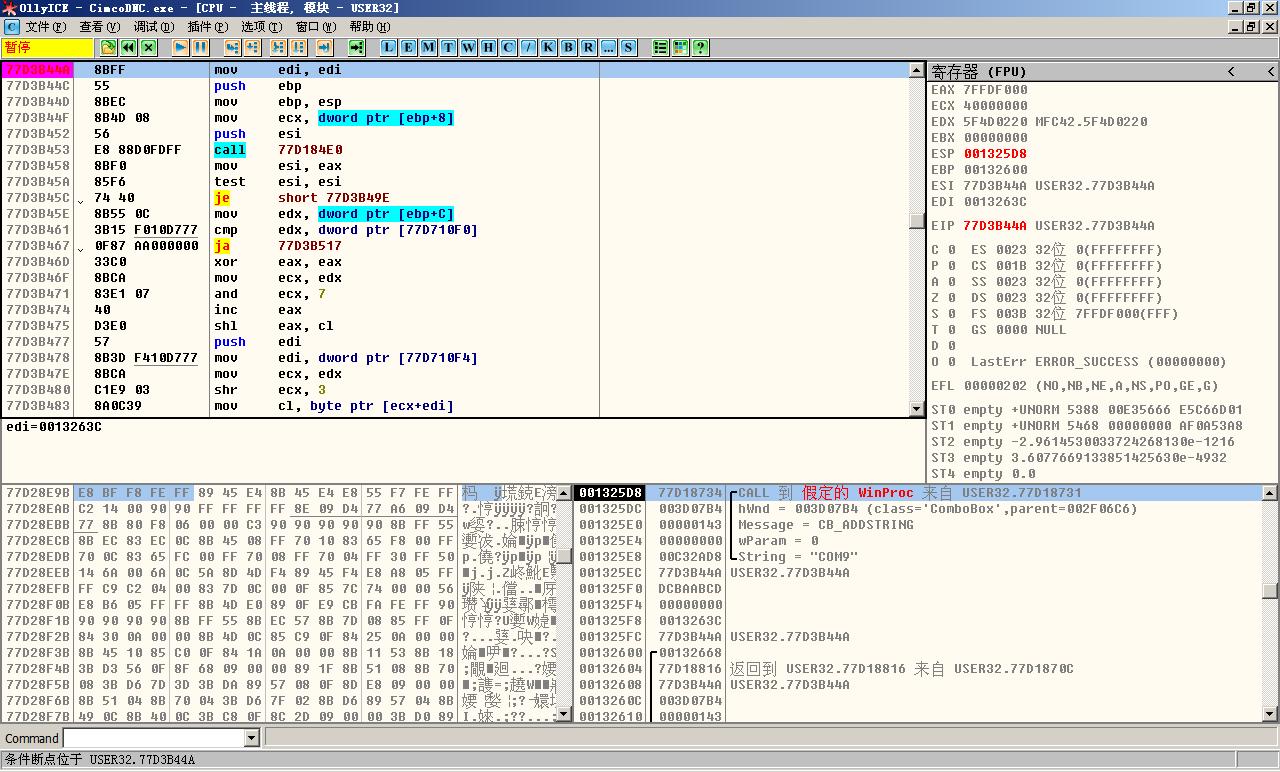Open the 文件(F) menu

tap(45, 27)
